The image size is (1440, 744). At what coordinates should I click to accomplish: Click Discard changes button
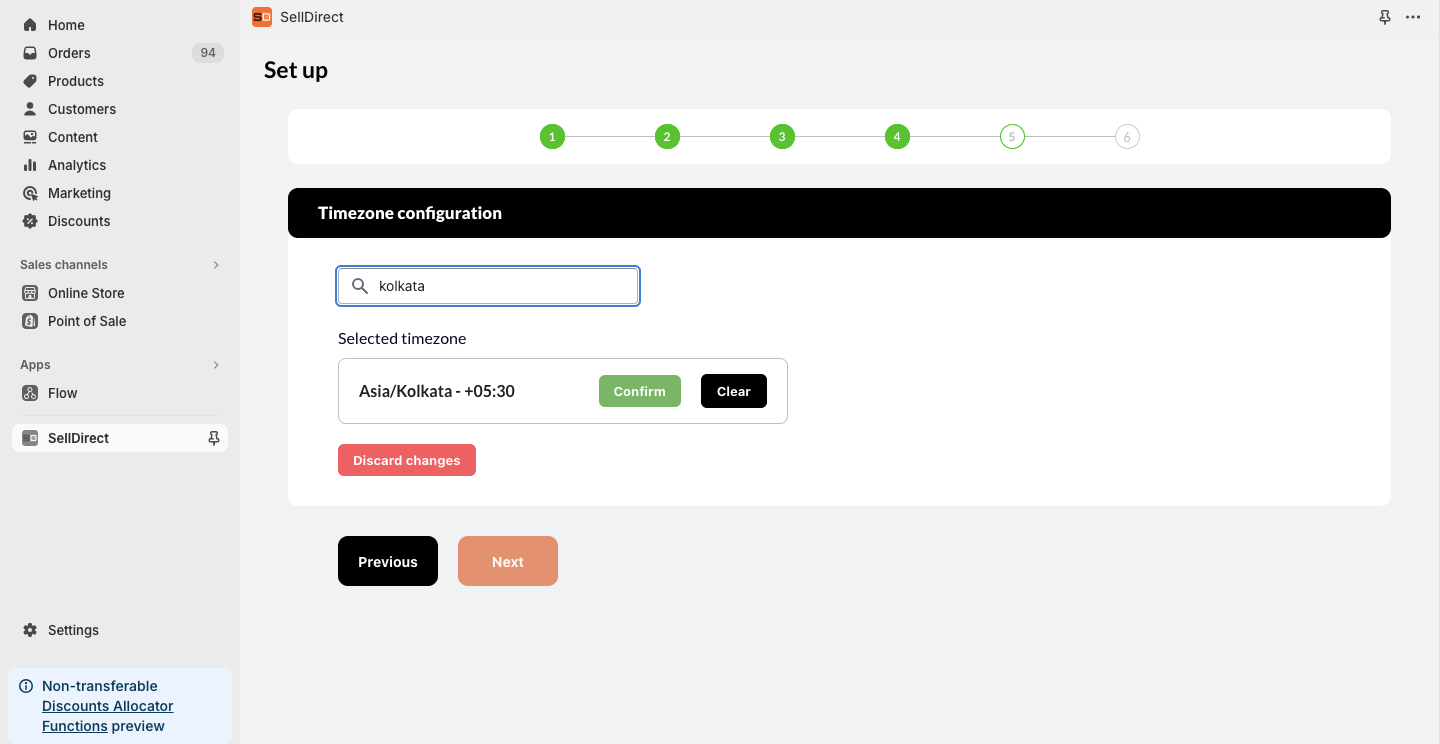tap(407, 460)
